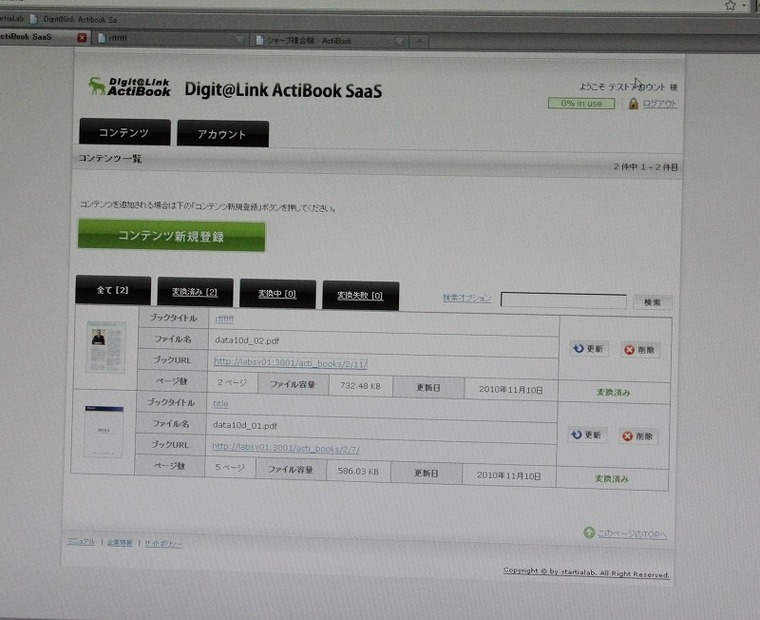Image resolution: width=760 pixels, height=620 pixels.
Task: Open book URL ending in acti_books/2/7/
Action: 285,448
